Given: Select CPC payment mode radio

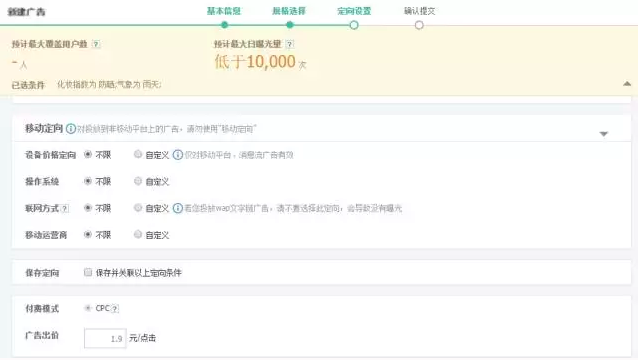Looking at the screenshot, I should coord(87,308).
